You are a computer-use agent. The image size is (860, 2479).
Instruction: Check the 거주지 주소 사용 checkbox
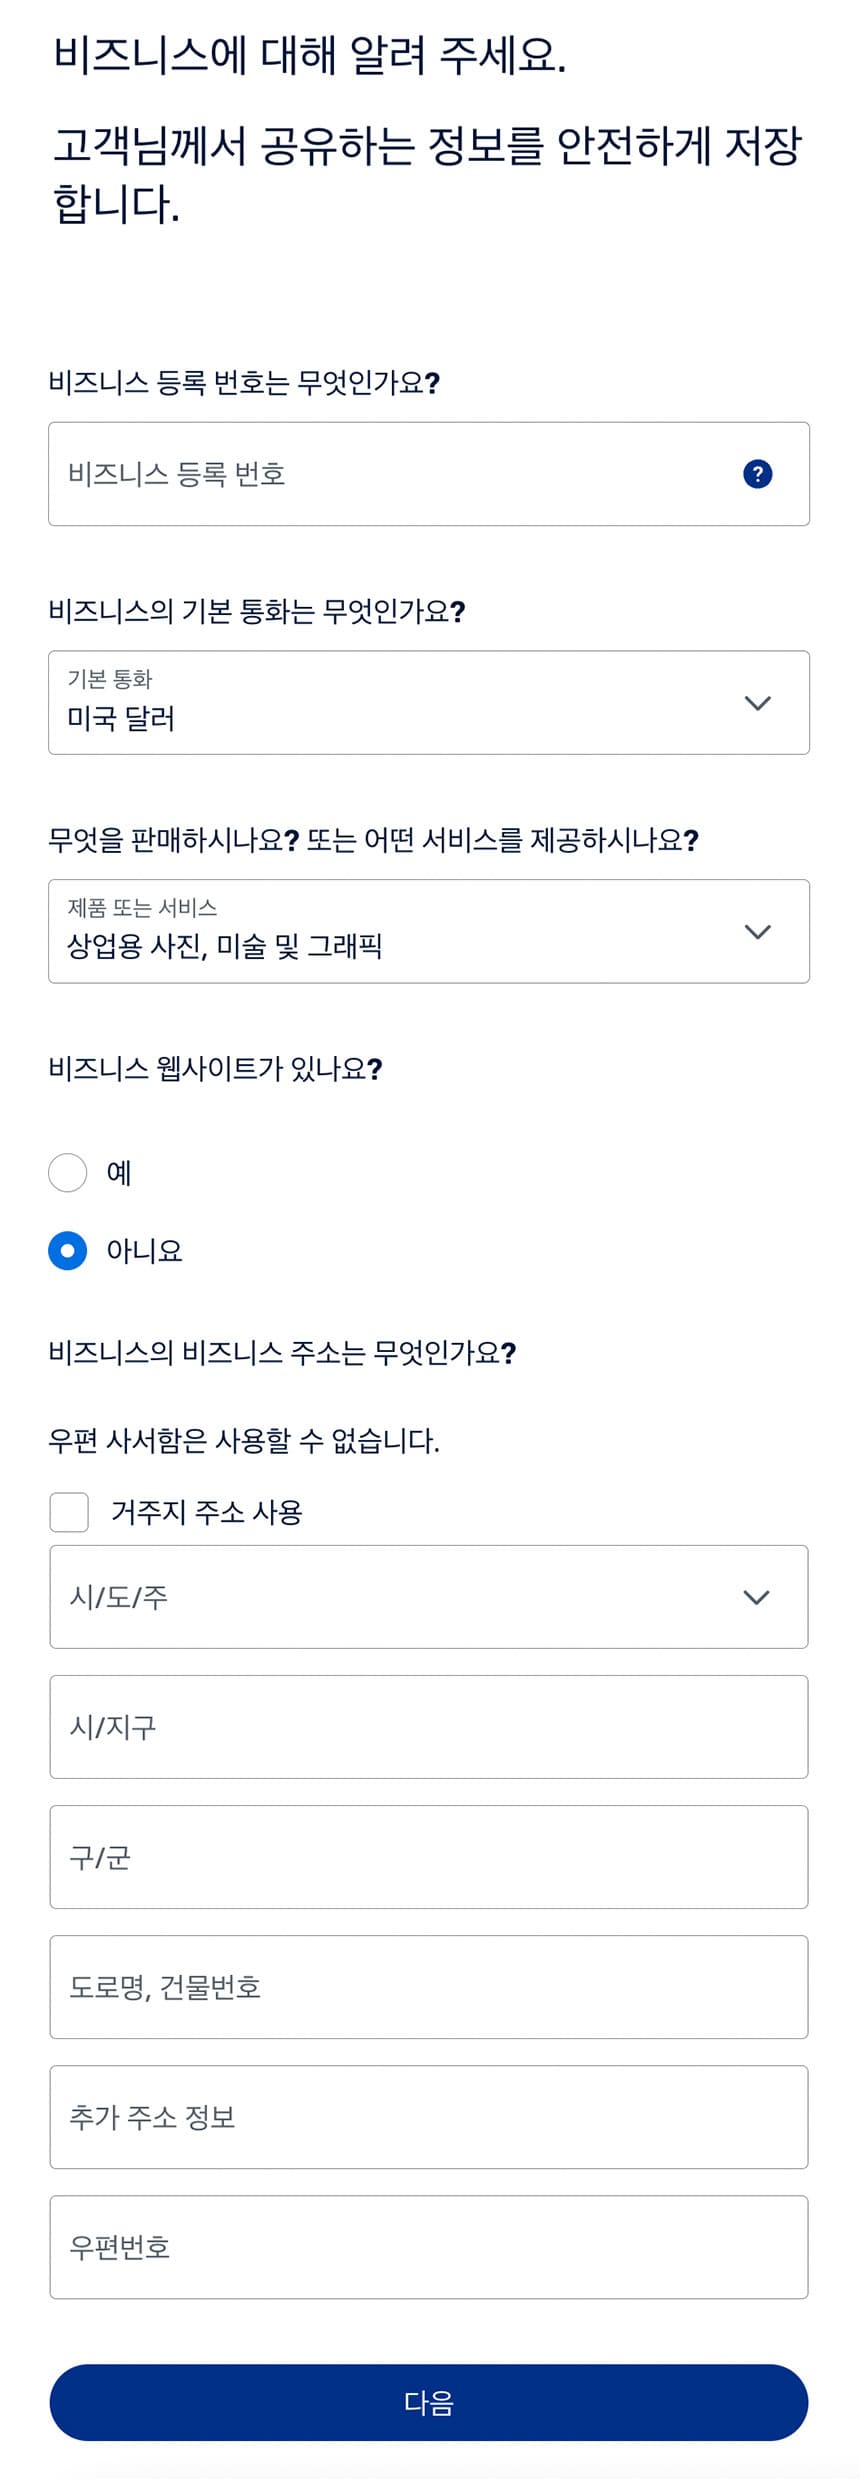tap(69, 1512)
